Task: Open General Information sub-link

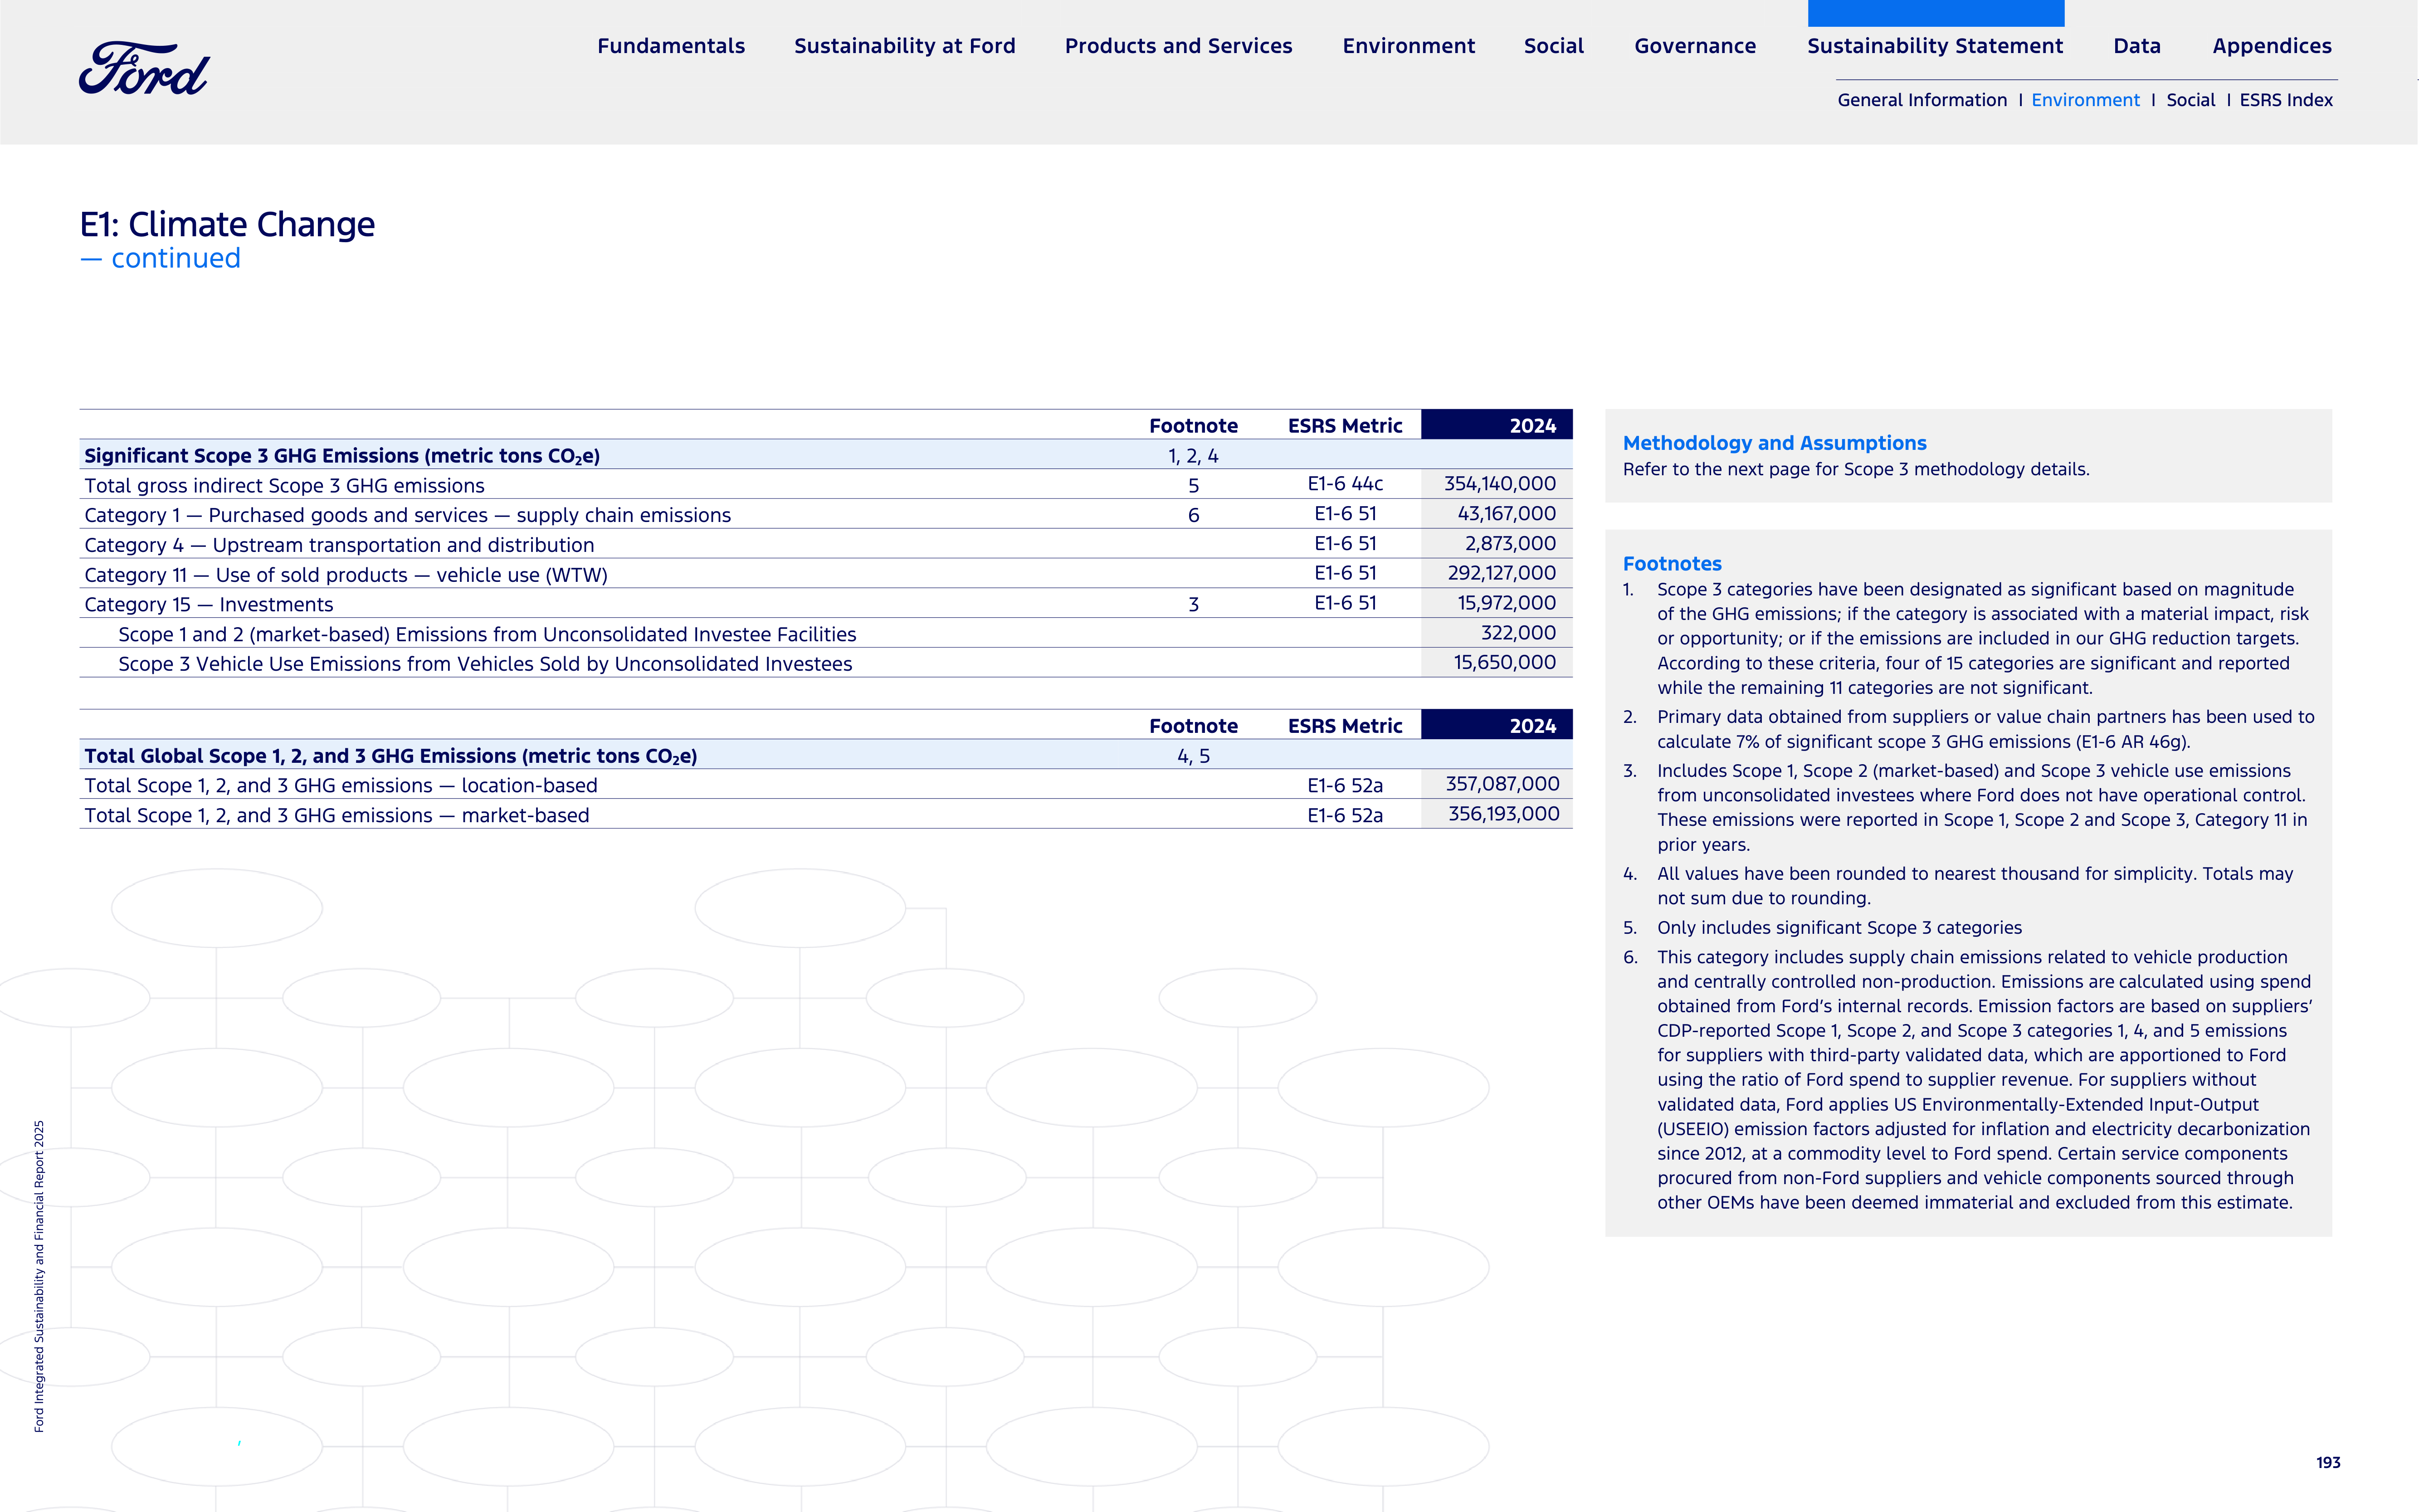Action: coord(1921,100)
